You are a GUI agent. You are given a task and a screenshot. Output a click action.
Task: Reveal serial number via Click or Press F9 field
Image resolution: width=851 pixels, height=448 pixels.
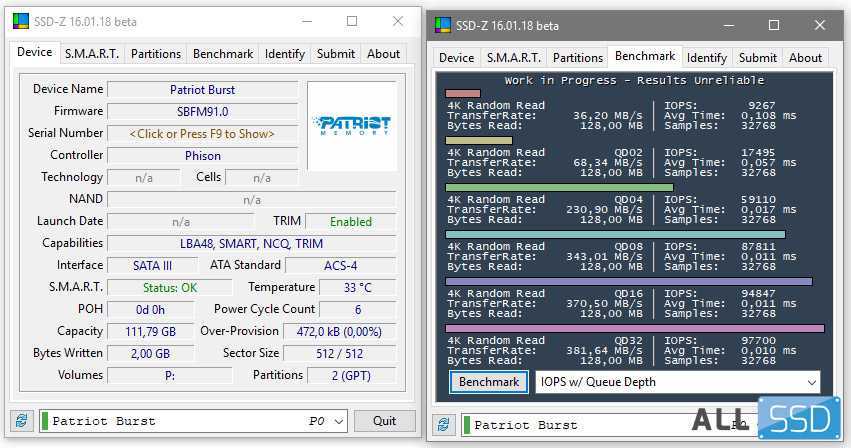(202, 134)
